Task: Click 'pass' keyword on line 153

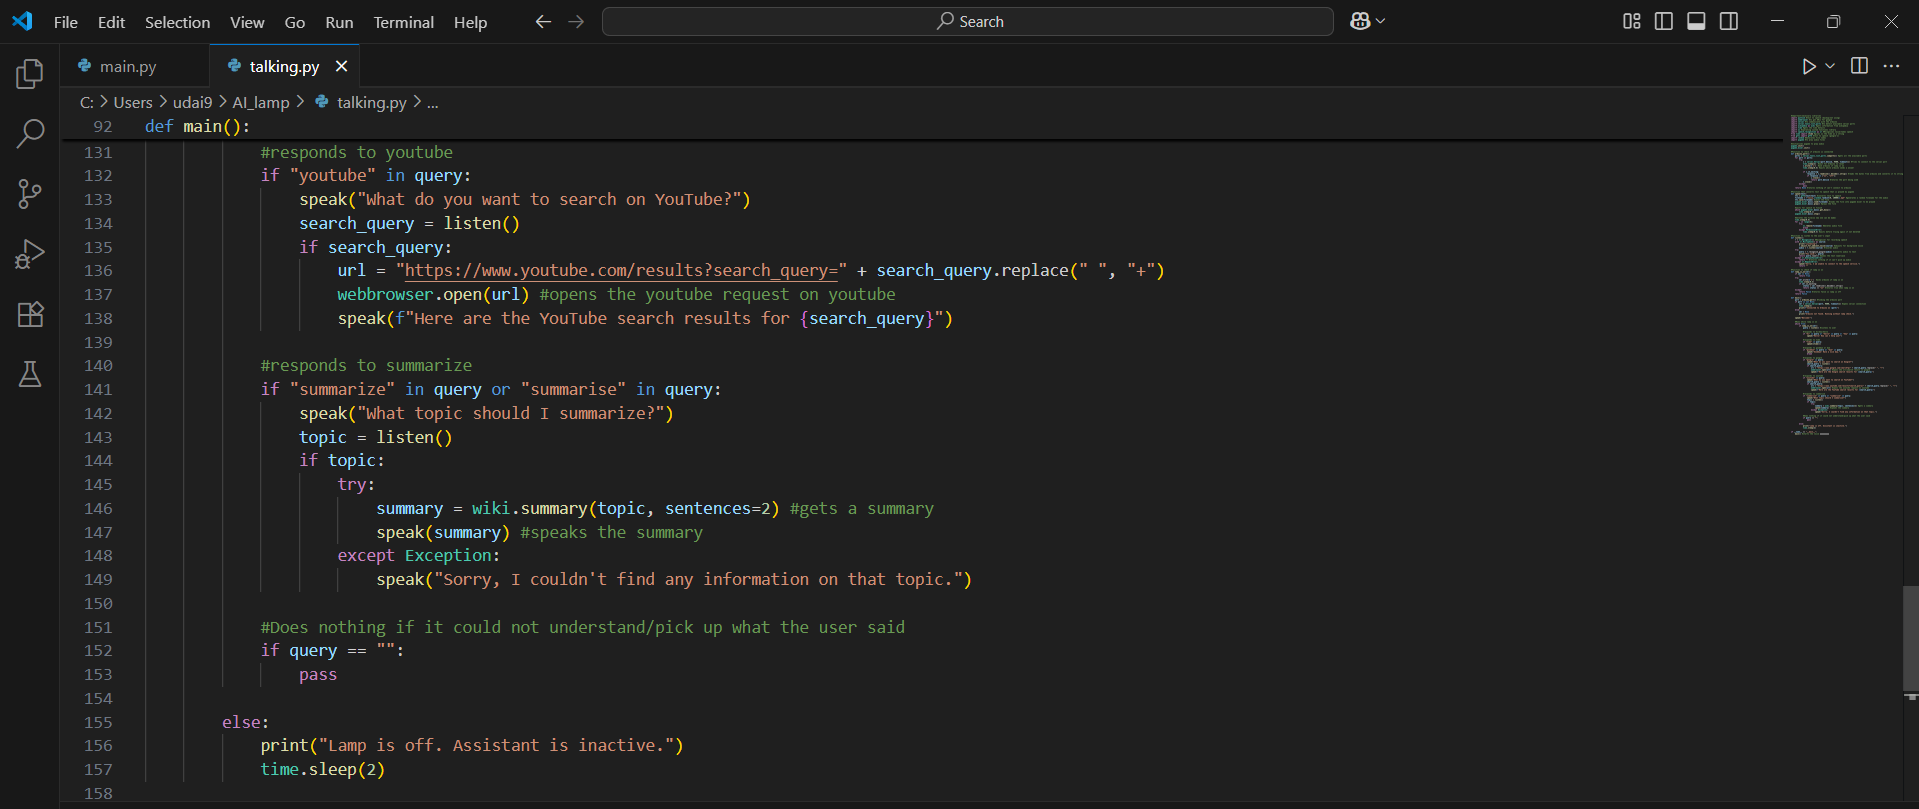Action: tap(318, 674)
